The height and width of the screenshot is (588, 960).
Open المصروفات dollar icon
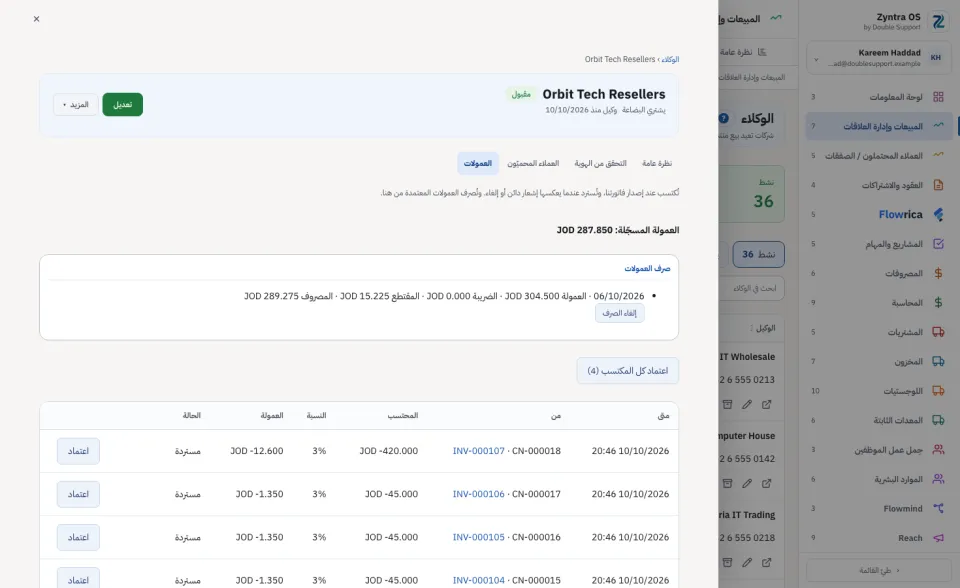938,273
